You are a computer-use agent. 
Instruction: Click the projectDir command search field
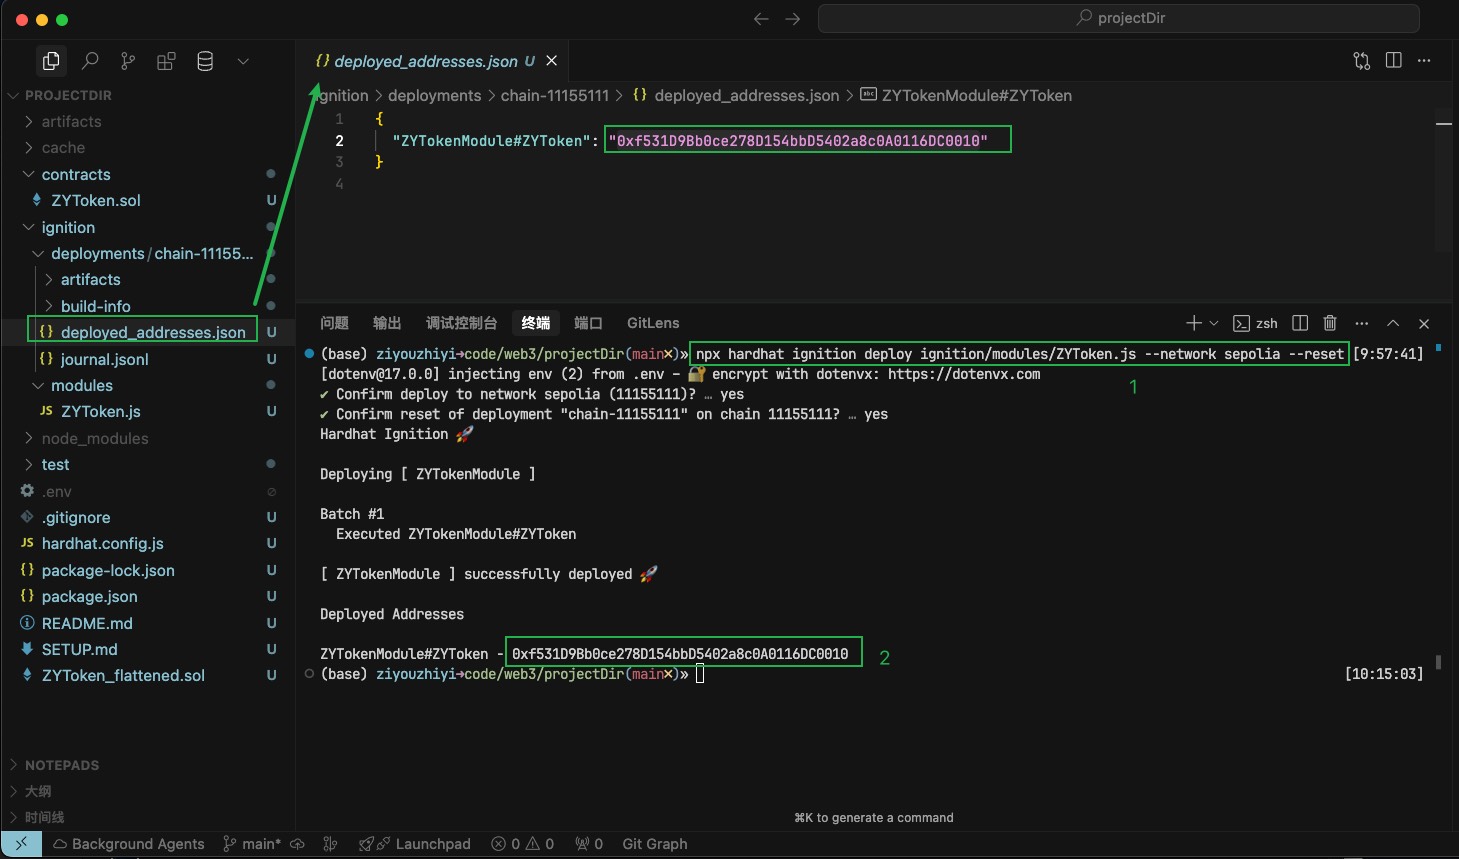[1119, 18]
